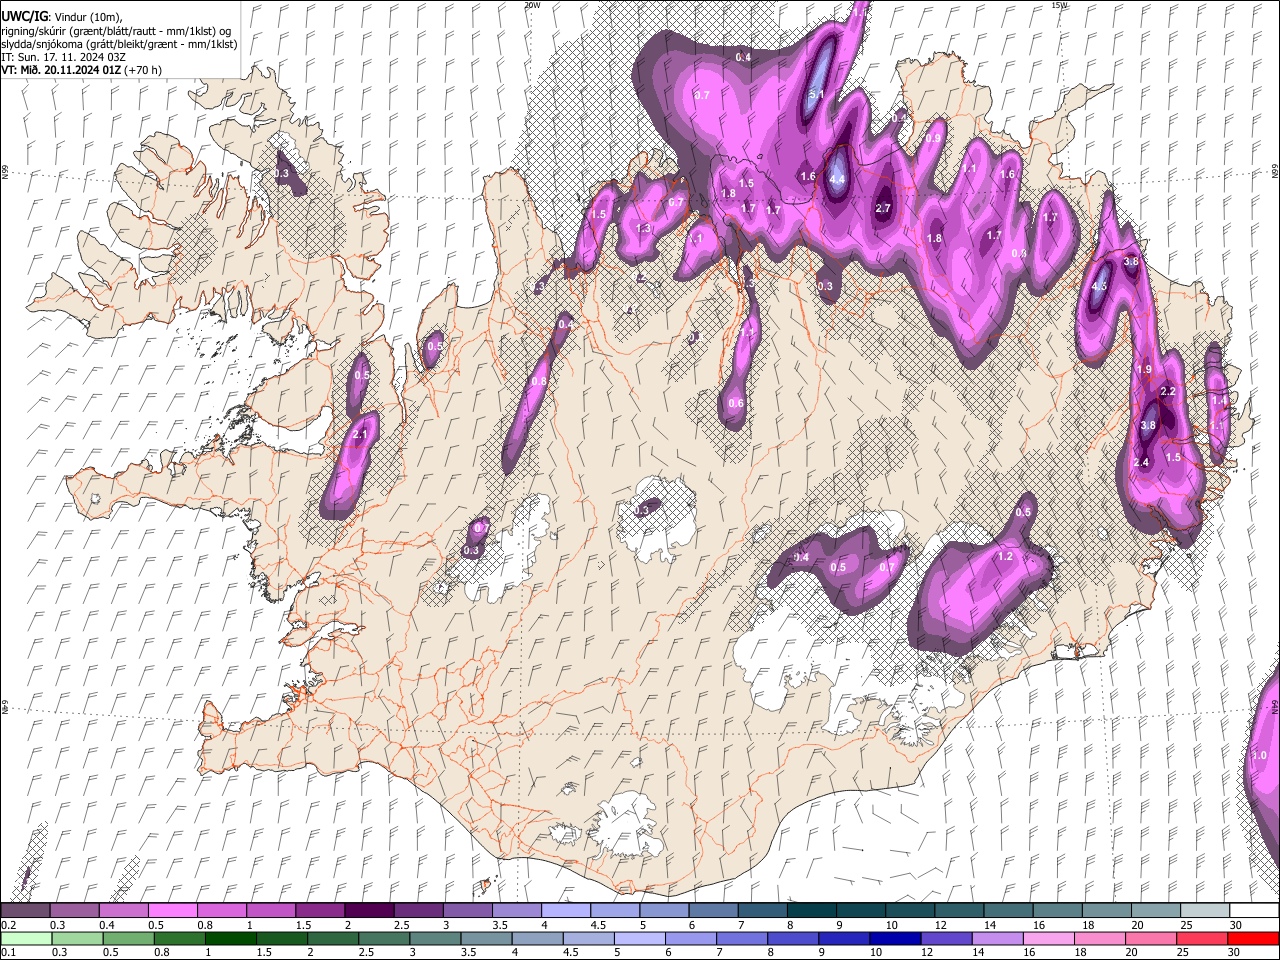This screenshot has height=960, width=1280.
Task: Select the 0.5 medium green swatch, rain scale
Action: pyautogui.click(x=127, y=938)
